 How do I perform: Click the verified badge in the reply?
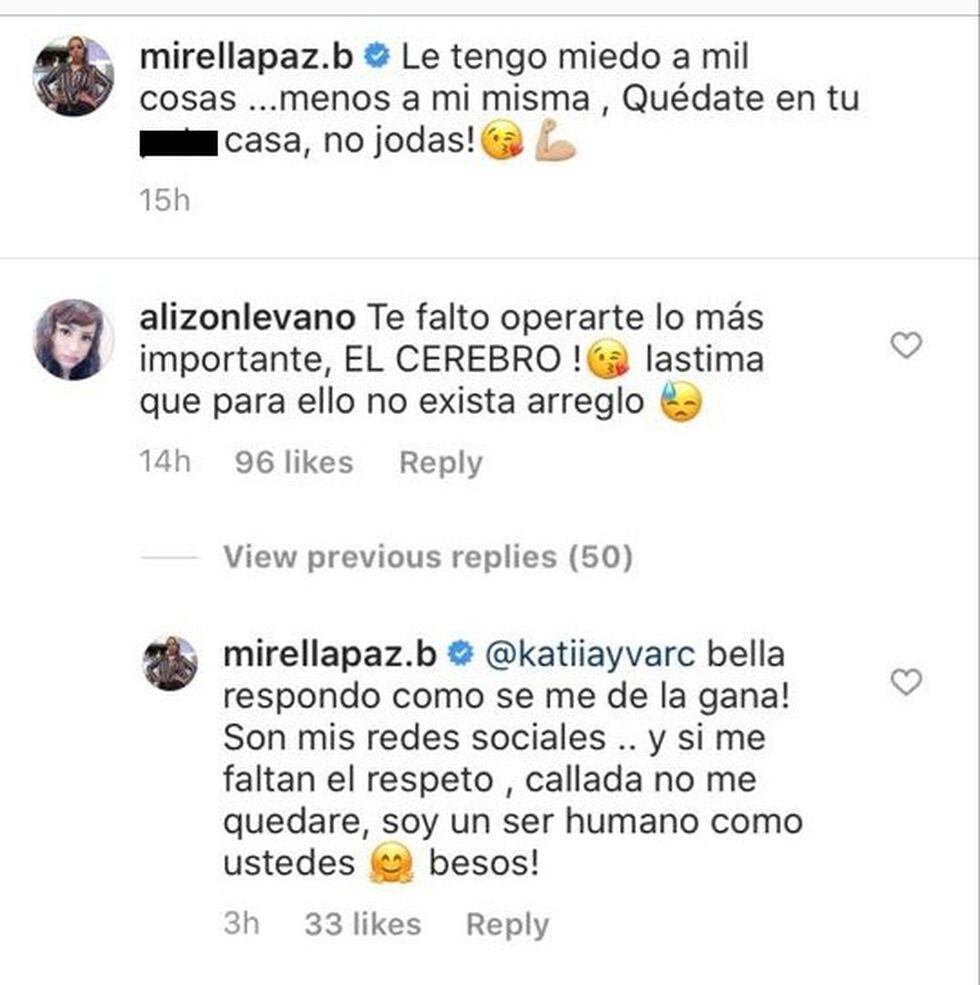(461, 655)
